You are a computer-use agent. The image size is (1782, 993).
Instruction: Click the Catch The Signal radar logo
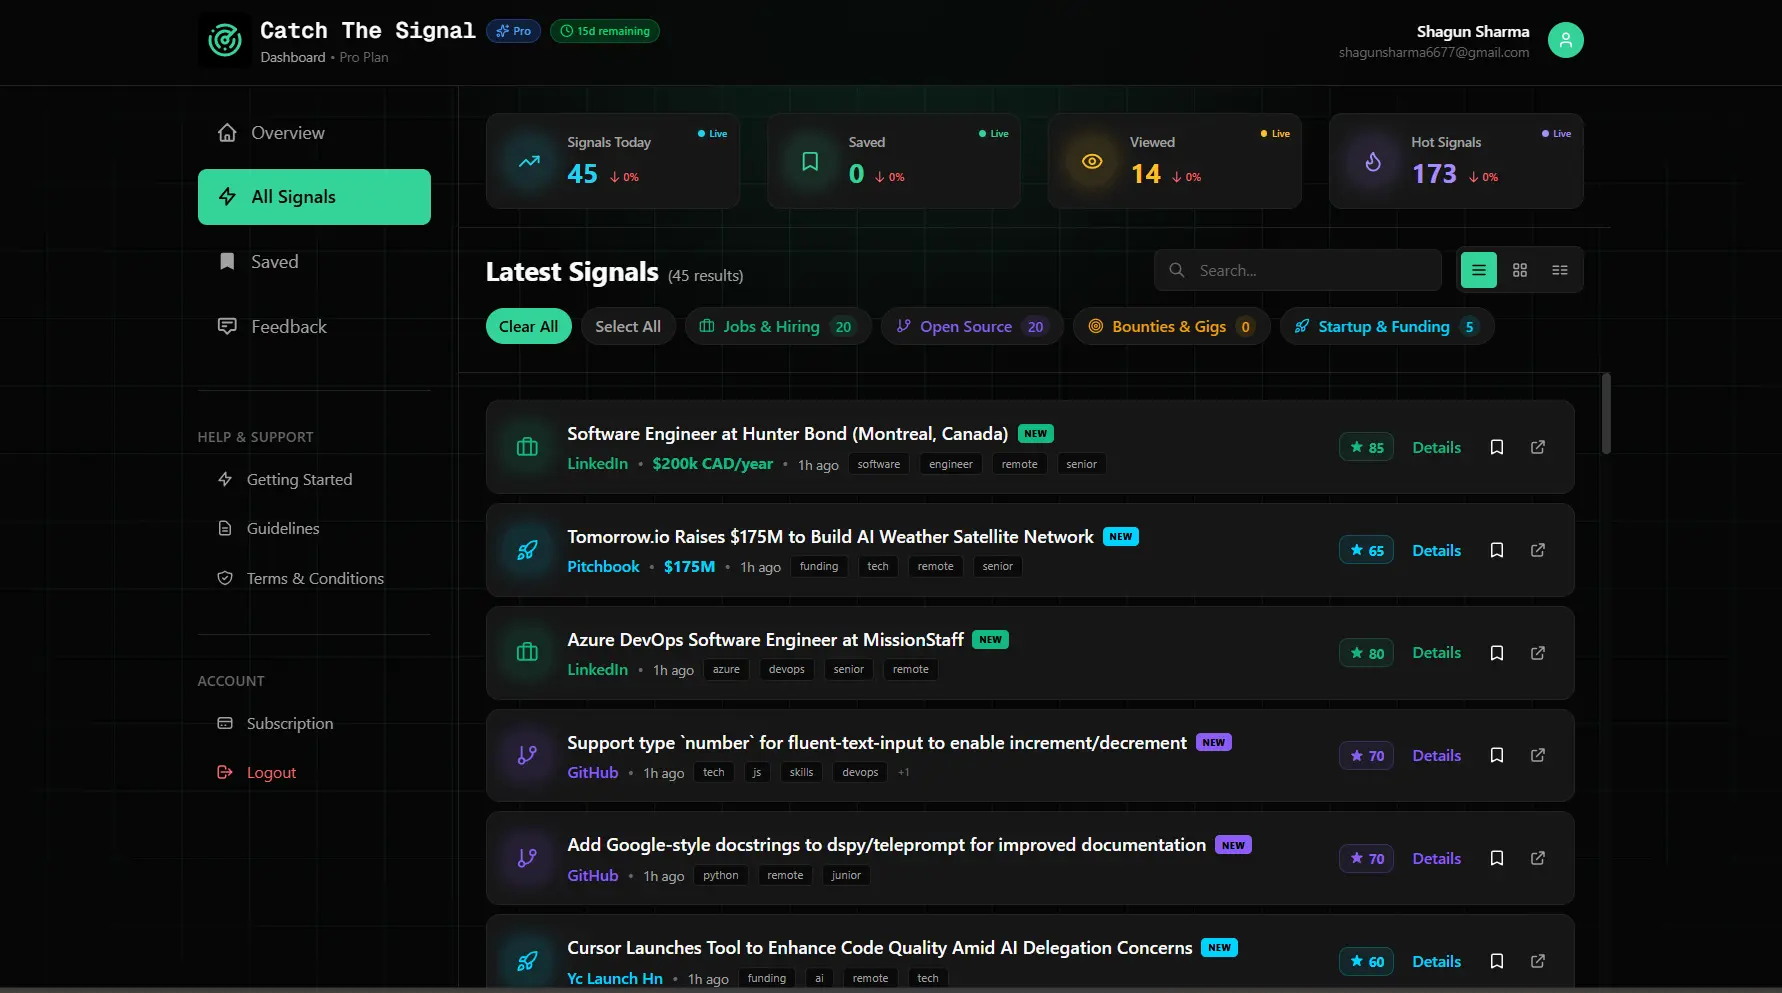coord(225,40)
